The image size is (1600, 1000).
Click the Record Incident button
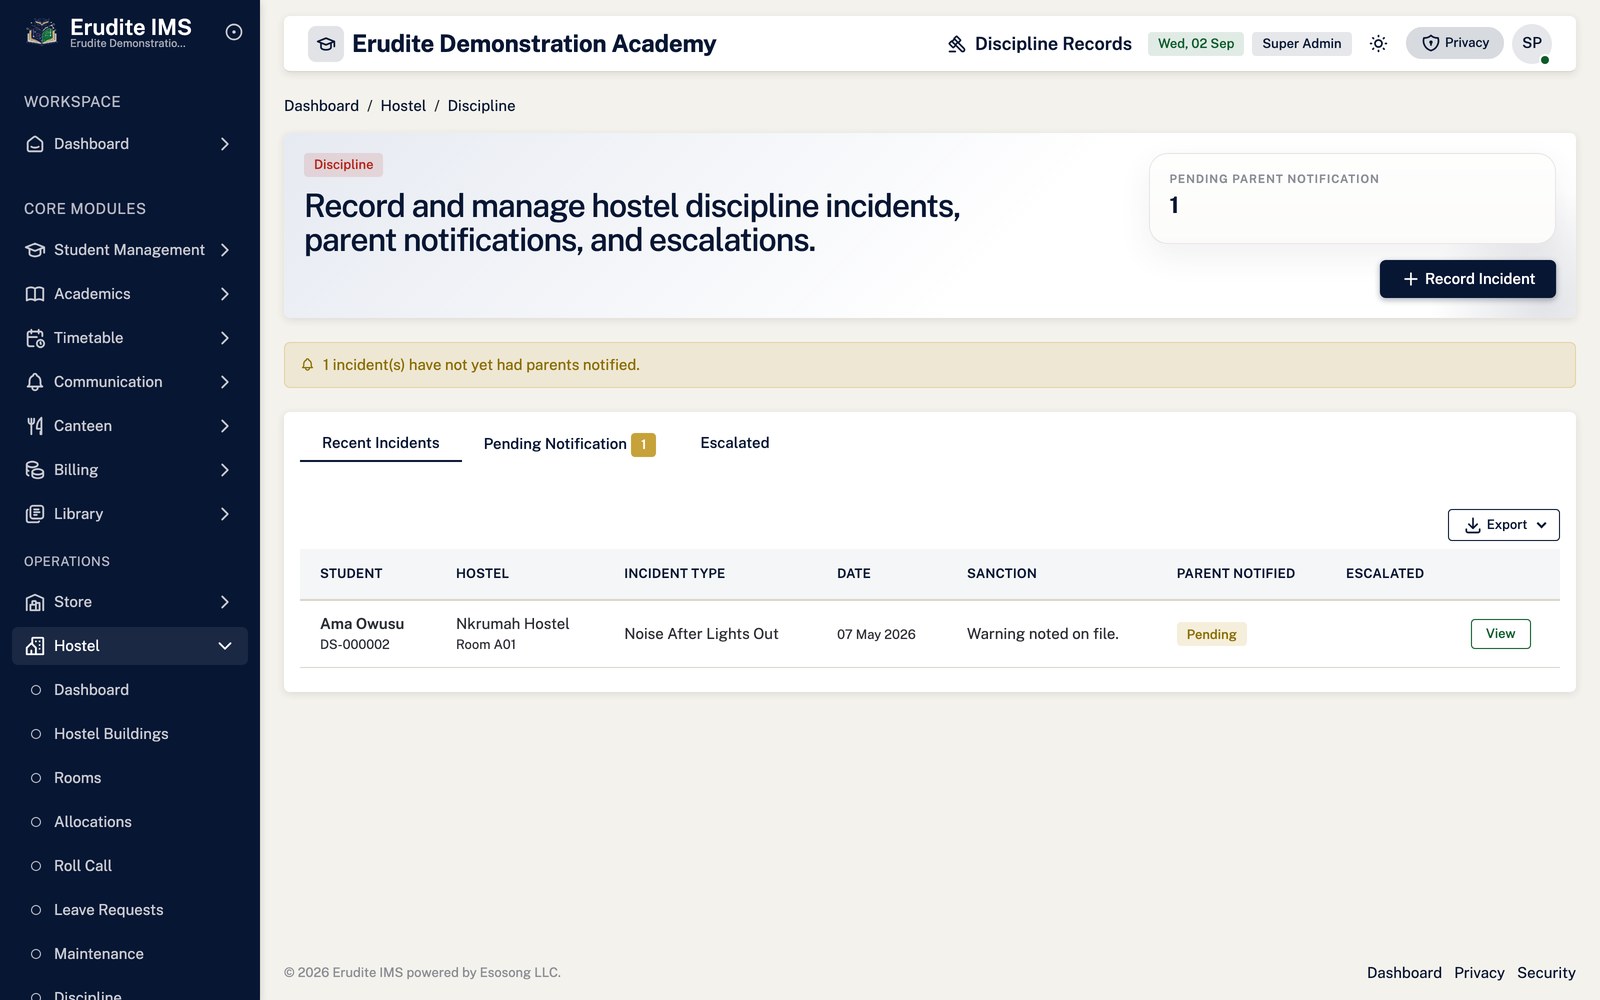point(1467,279)
